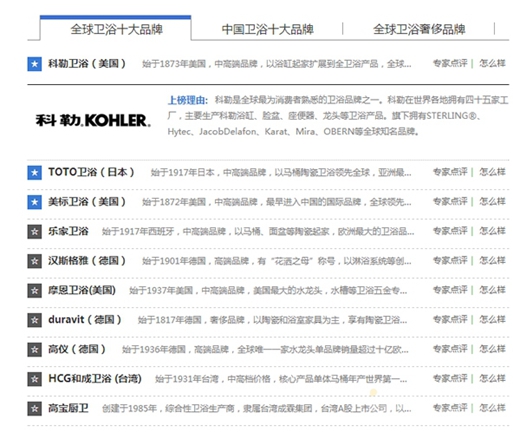Click 专家点评 in the duravit row

point(450,319)
